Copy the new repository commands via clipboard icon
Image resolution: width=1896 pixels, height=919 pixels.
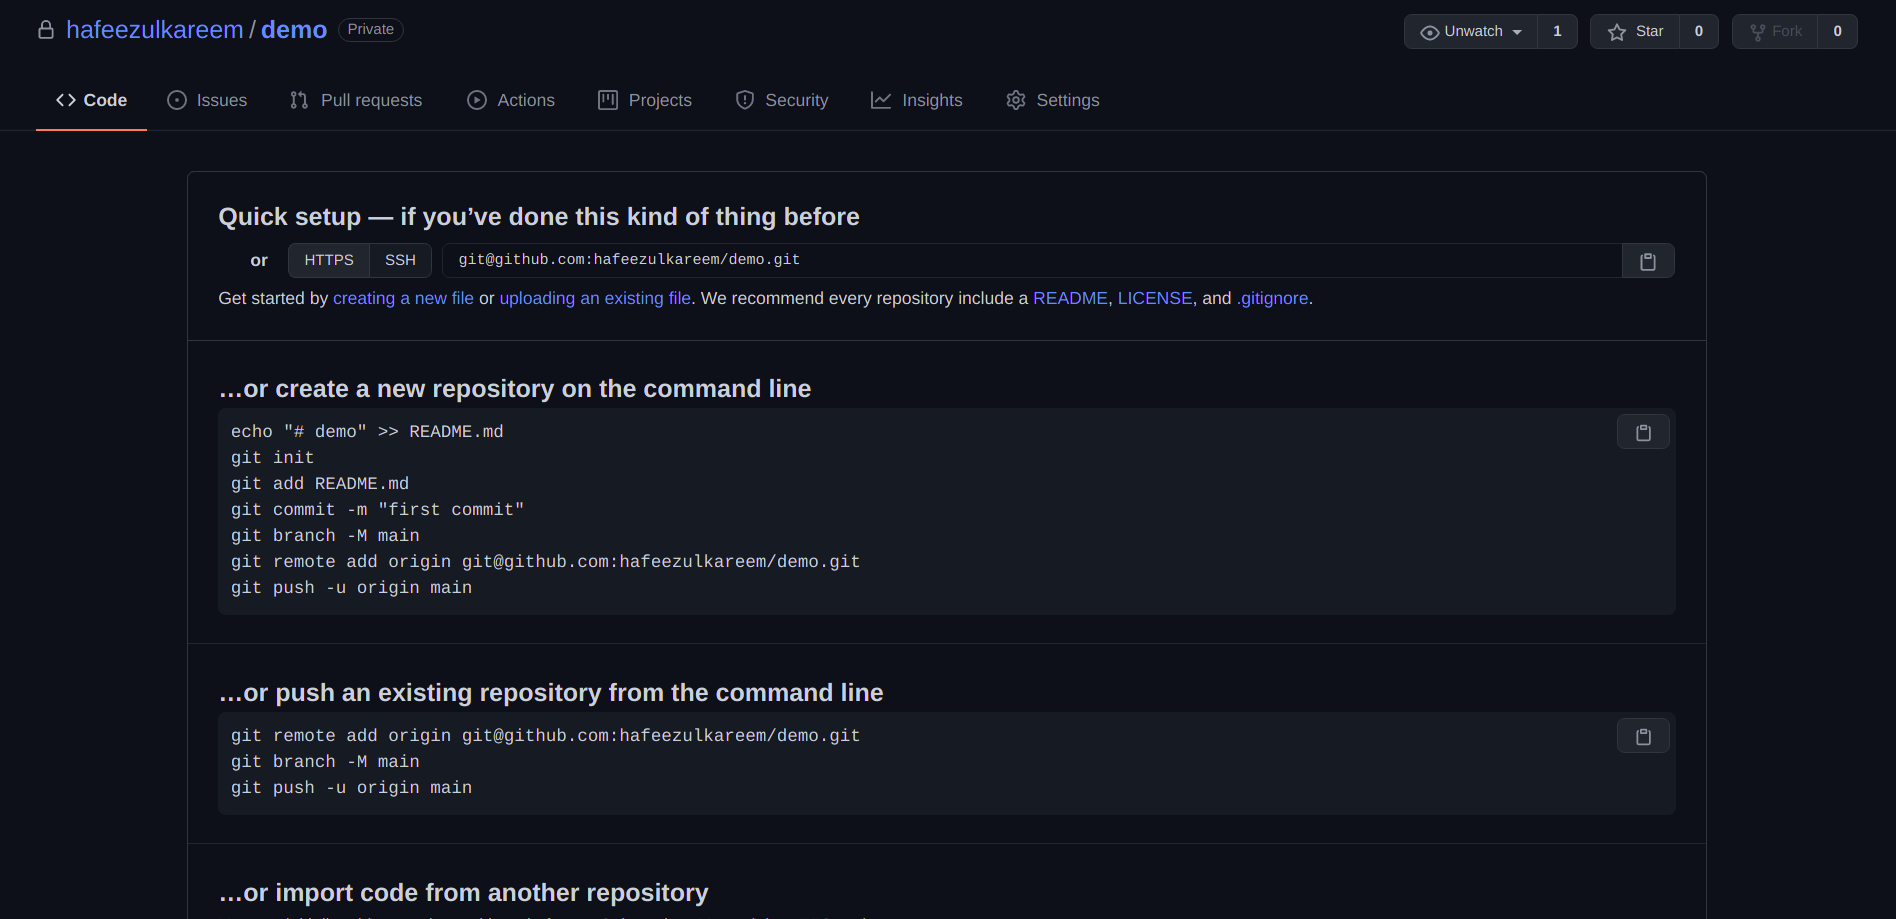(1642, 431)
